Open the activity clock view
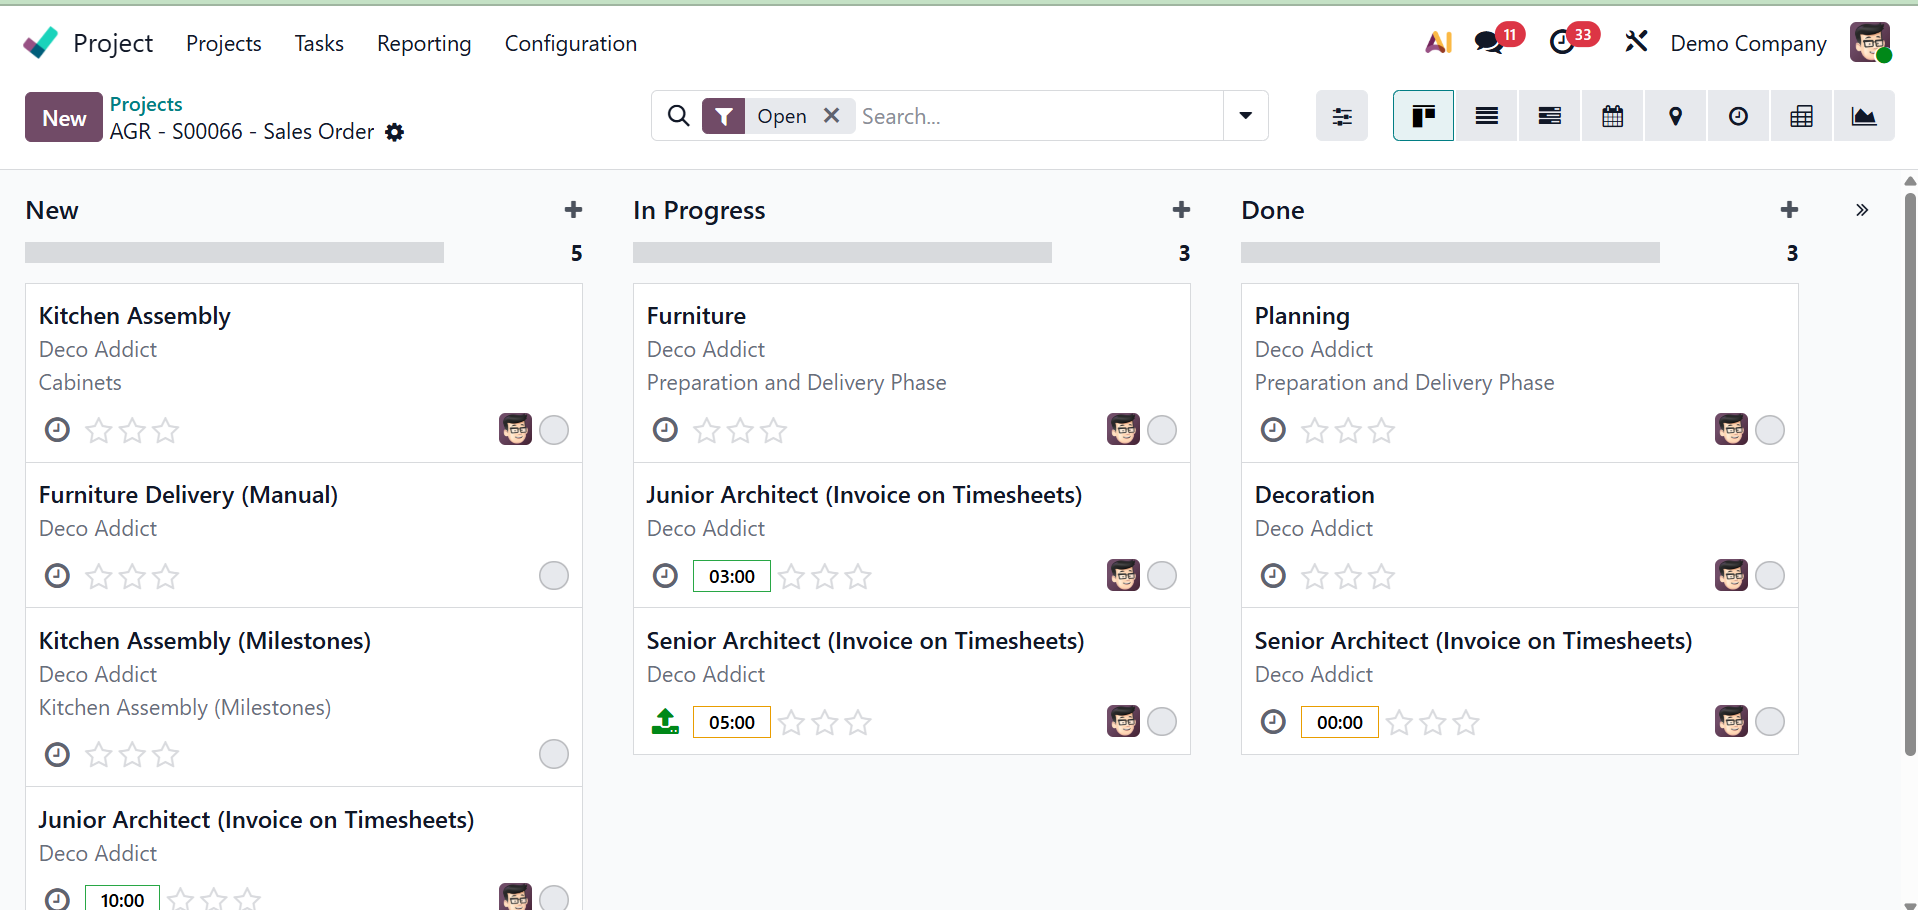Viewport: 1918px width, 910px height. pos(1738,116)
